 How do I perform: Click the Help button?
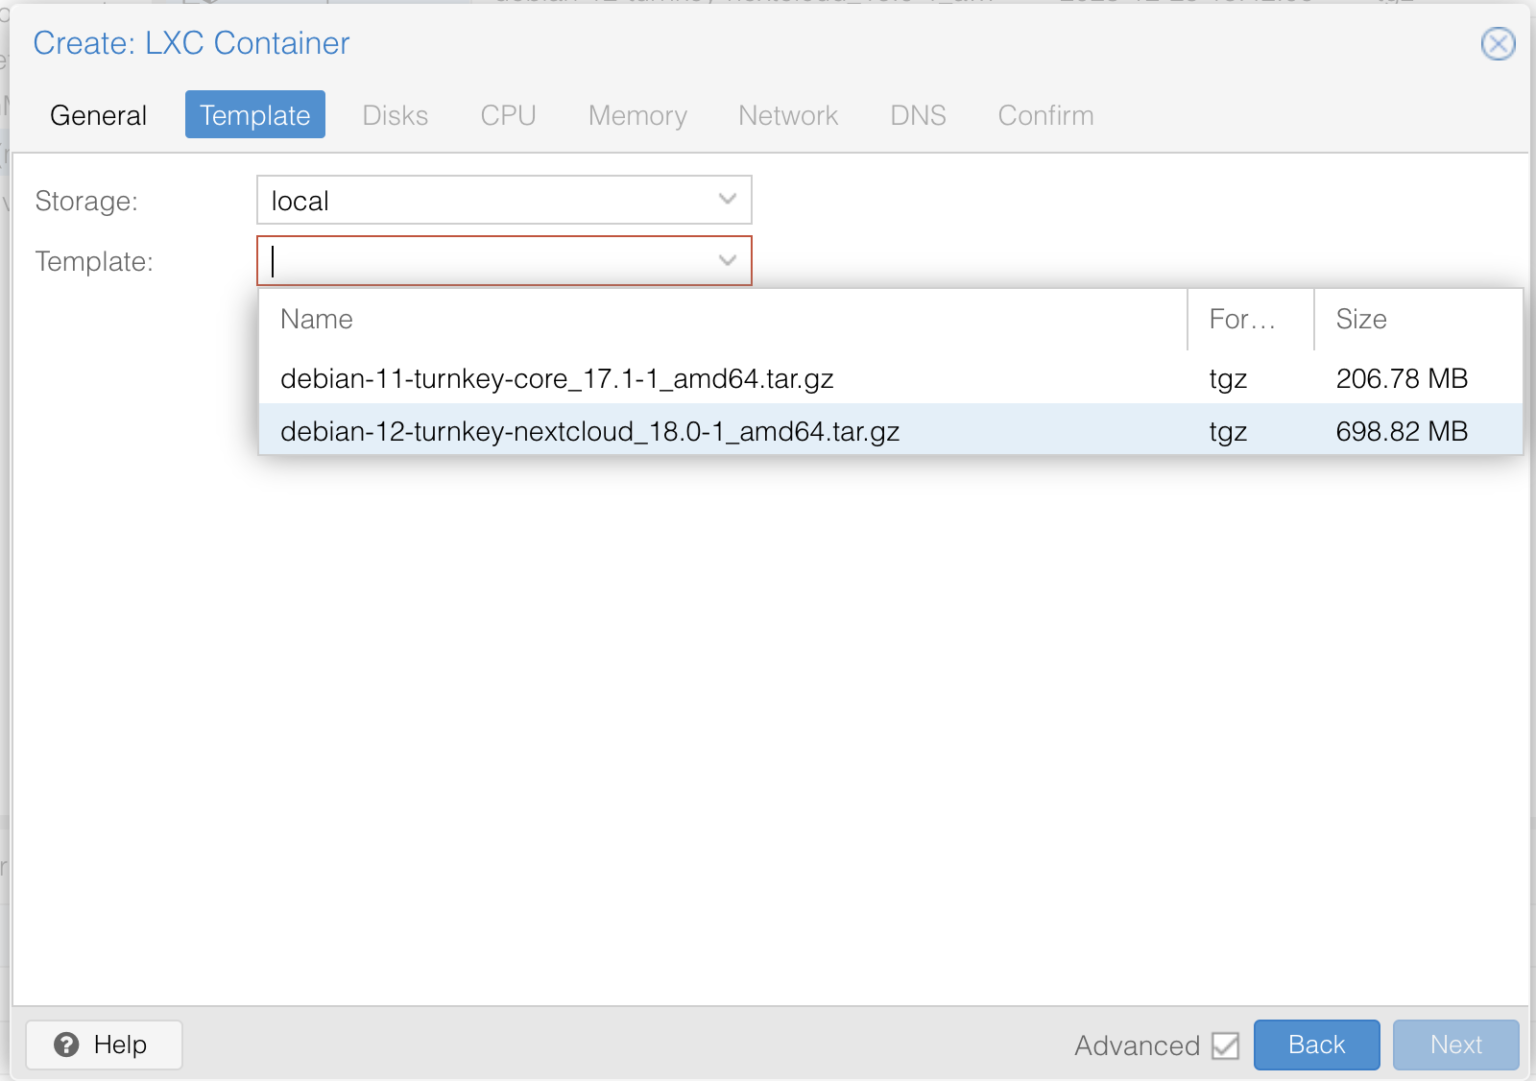tap(103, 1044)
